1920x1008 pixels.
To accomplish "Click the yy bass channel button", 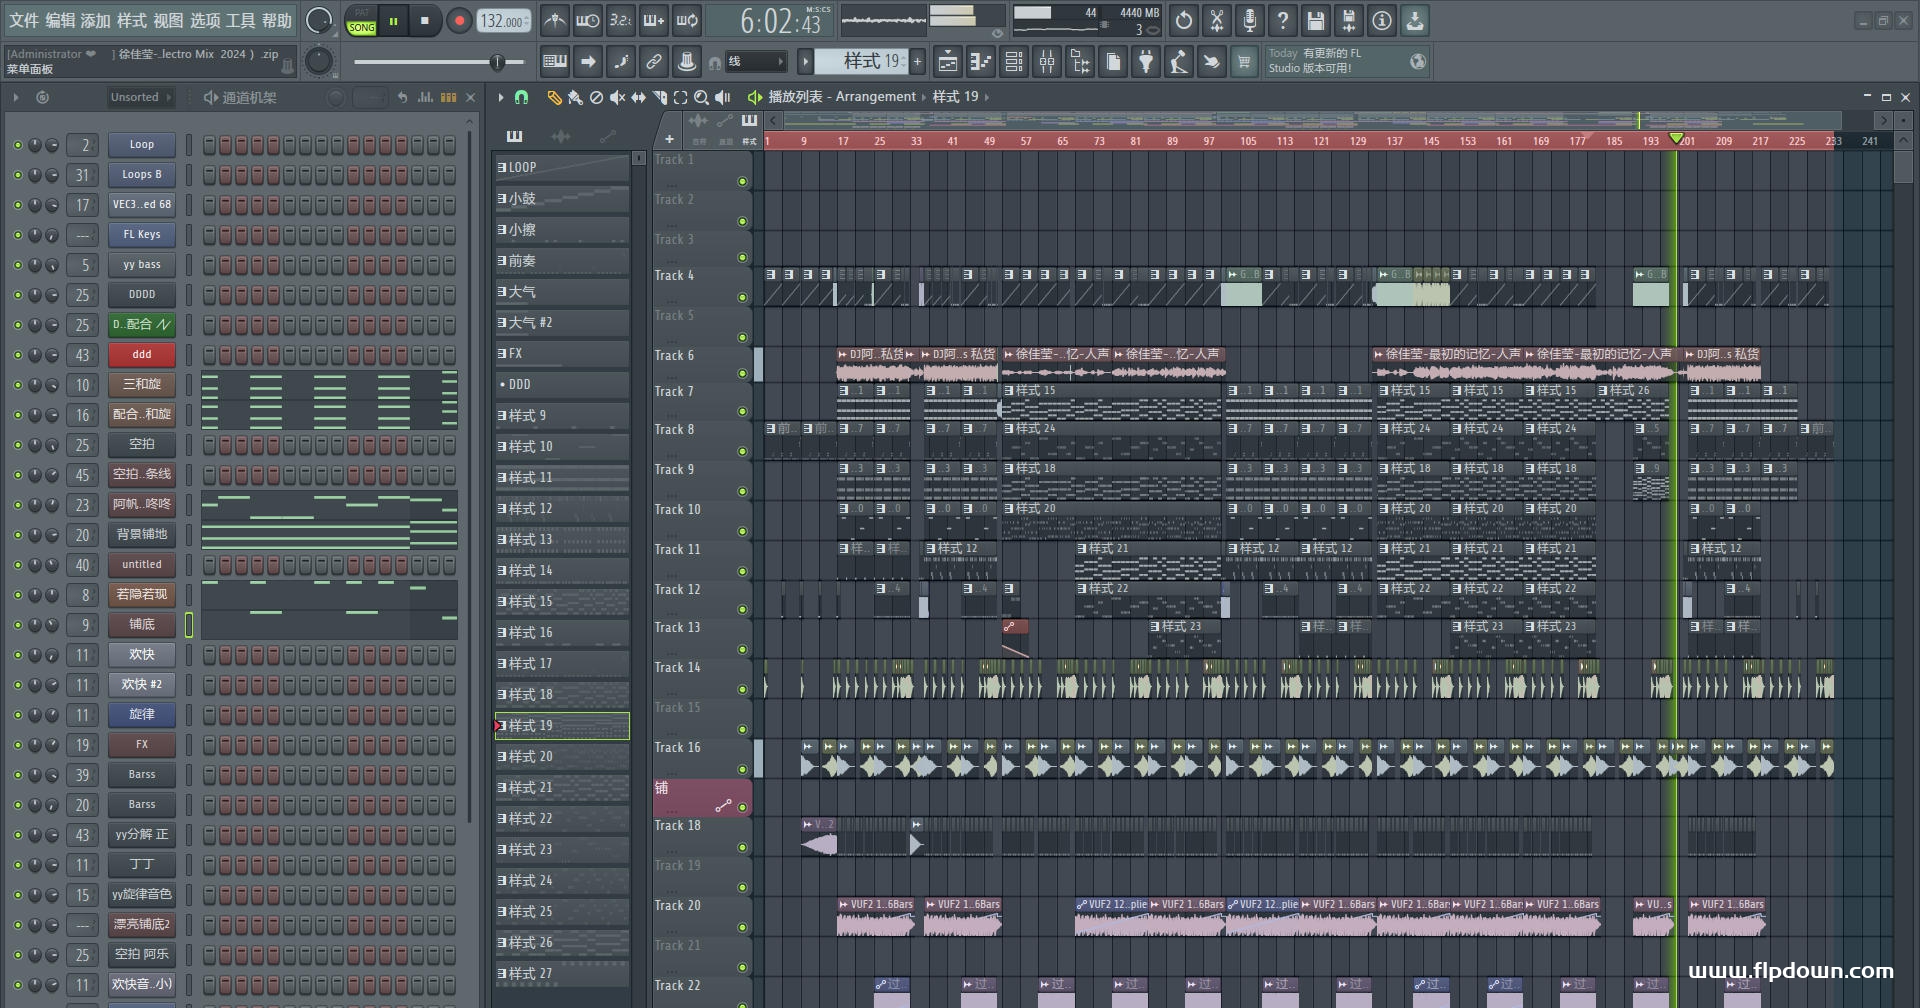I will [x=142, y=265].
